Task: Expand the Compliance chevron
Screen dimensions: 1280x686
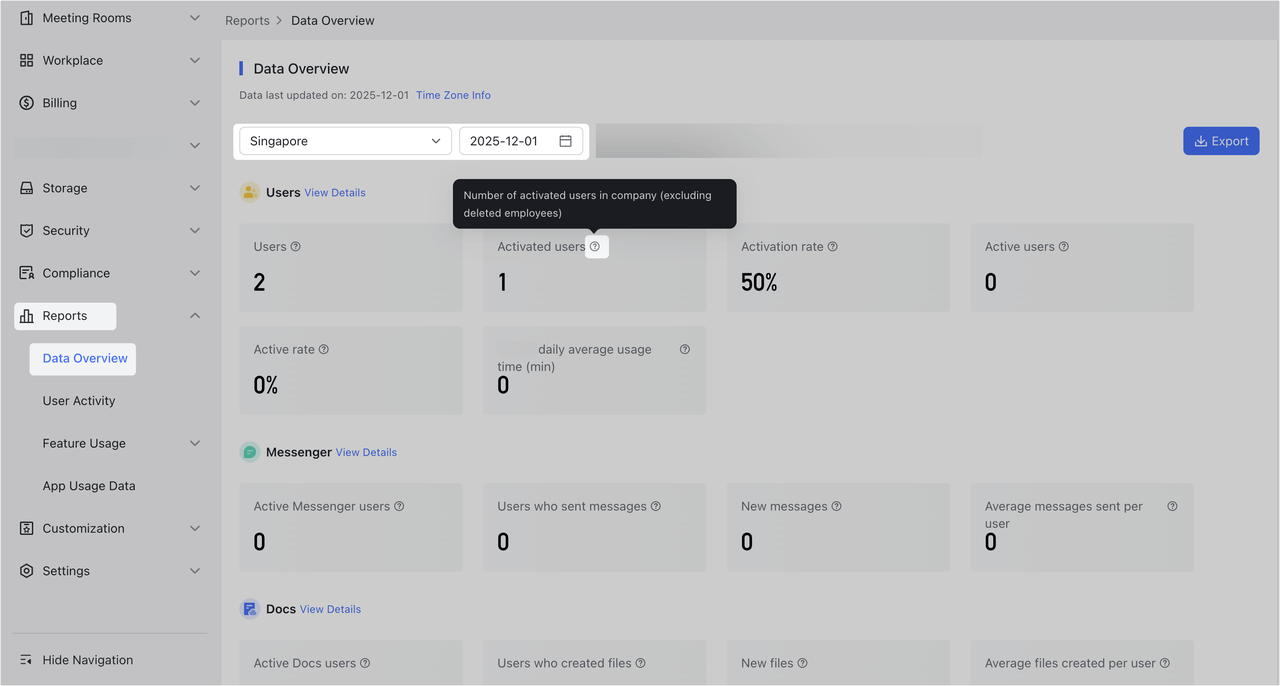Action: click(195, 273)
